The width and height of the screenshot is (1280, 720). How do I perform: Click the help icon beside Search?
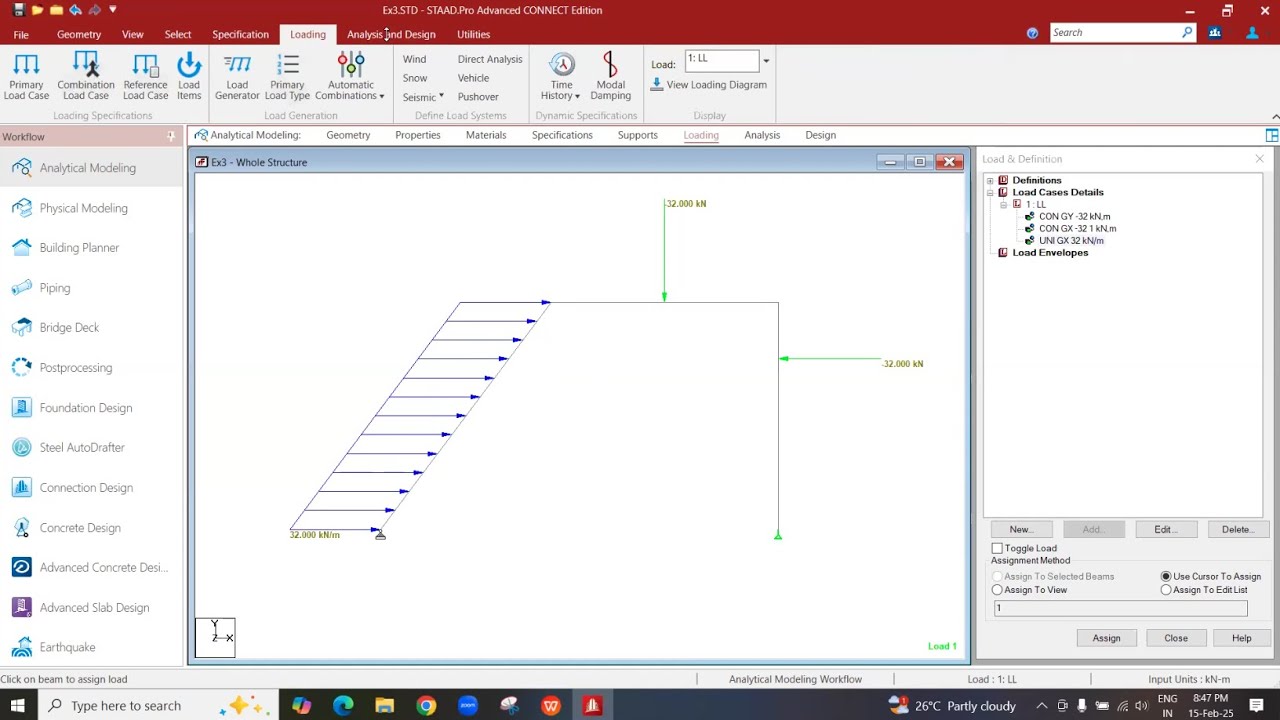click(1032, 33)
